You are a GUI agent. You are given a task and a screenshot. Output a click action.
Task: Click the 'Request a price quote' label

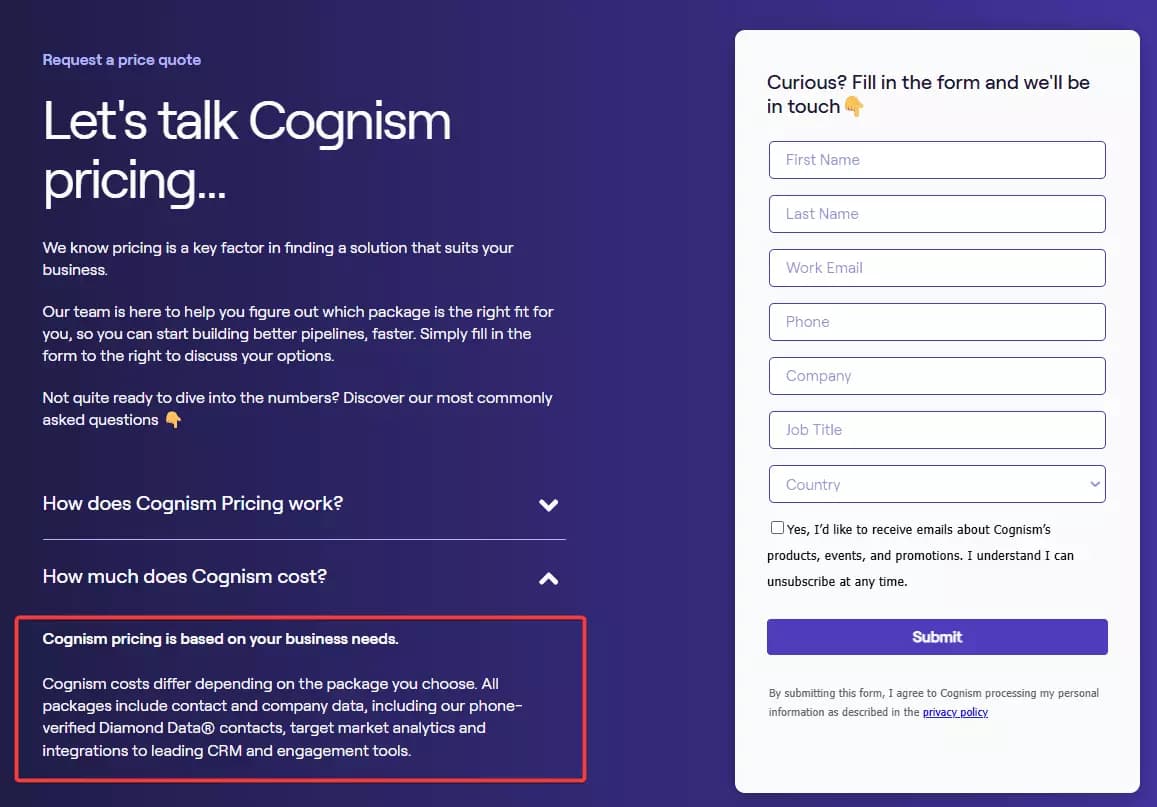point(122,60)
